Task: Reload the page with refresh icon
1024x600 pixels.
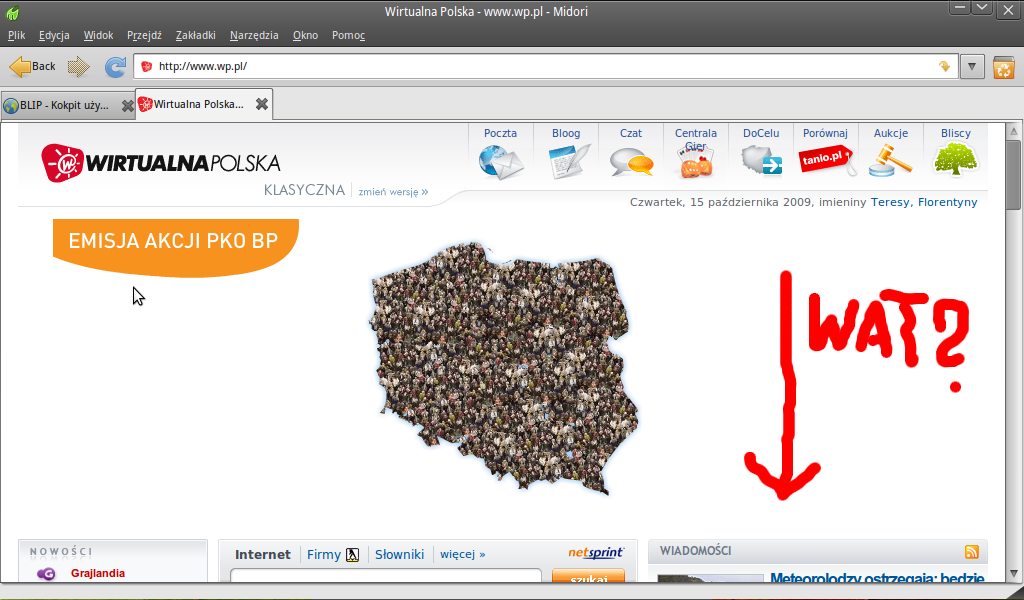Action: point(116,67)
